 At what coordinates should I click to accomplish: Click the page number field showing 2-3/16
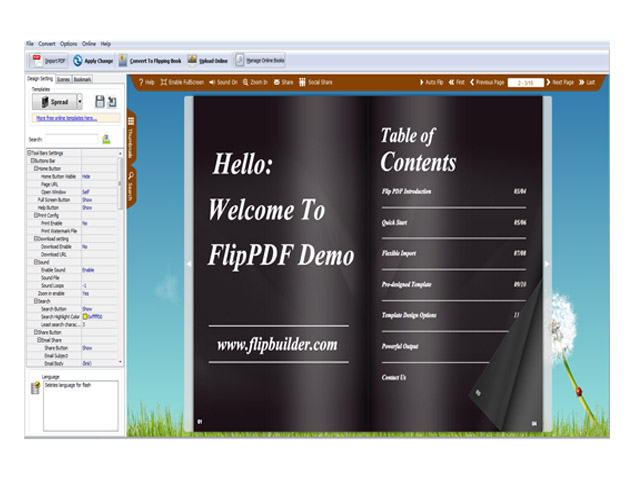click(x=525, y=82)
